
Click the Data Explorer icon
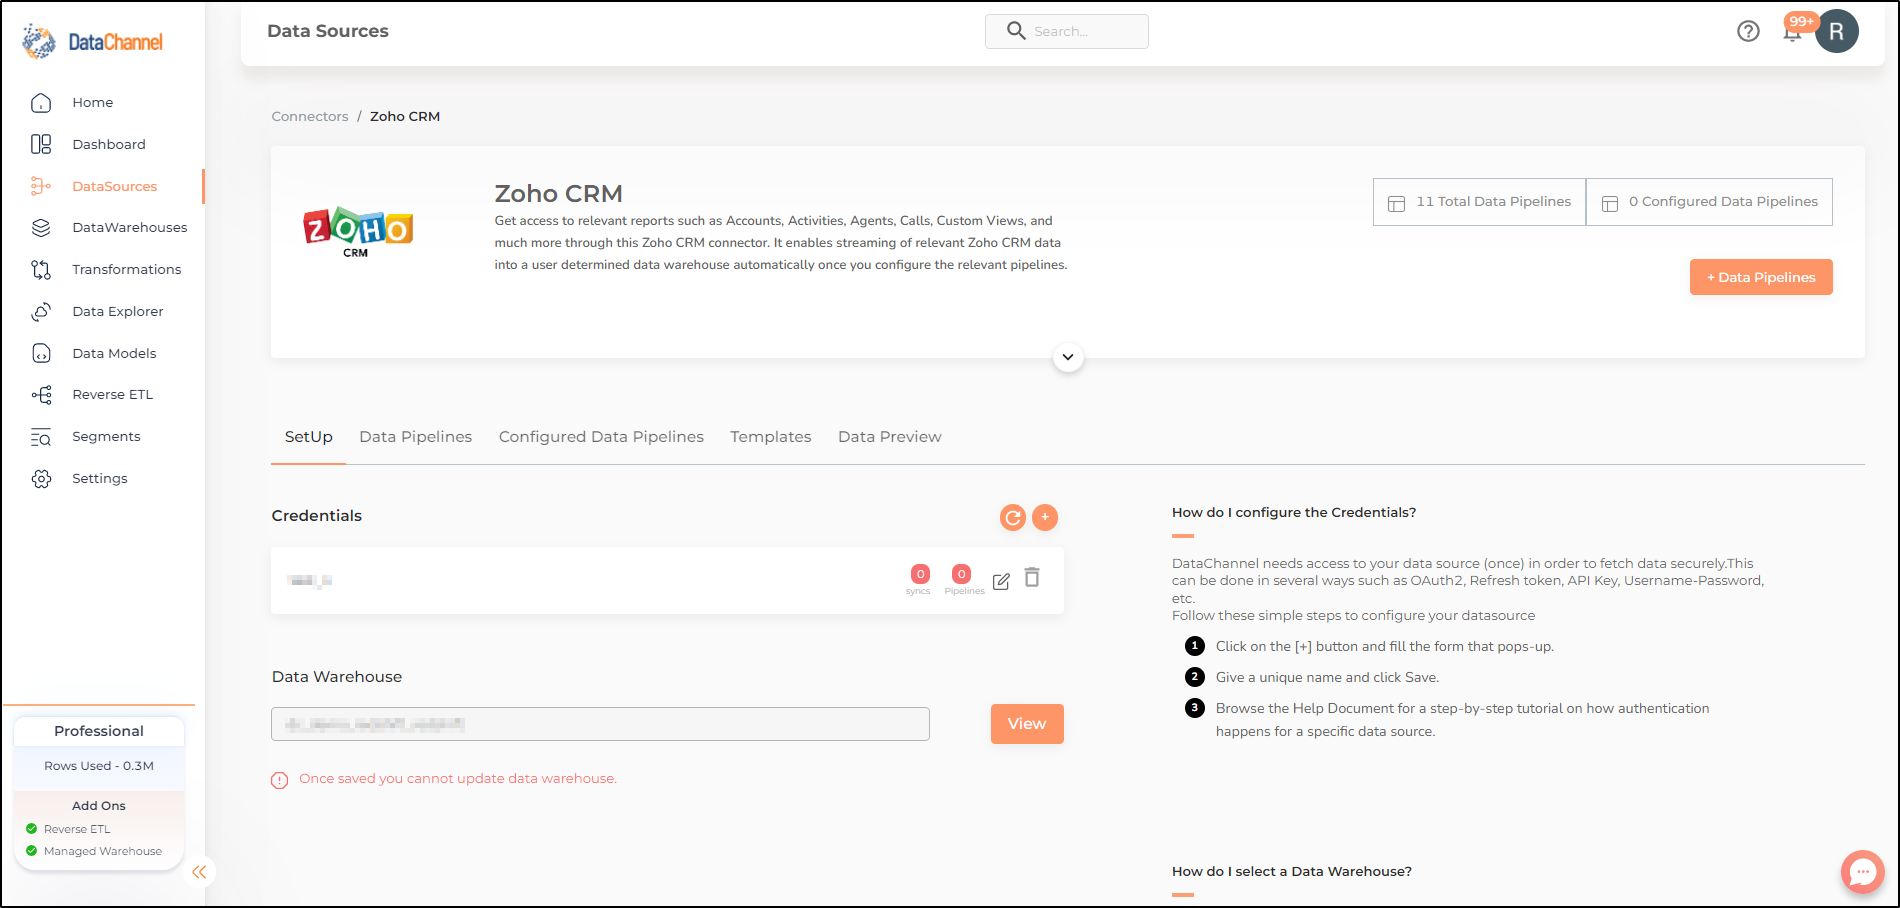[x=41, y=312]
